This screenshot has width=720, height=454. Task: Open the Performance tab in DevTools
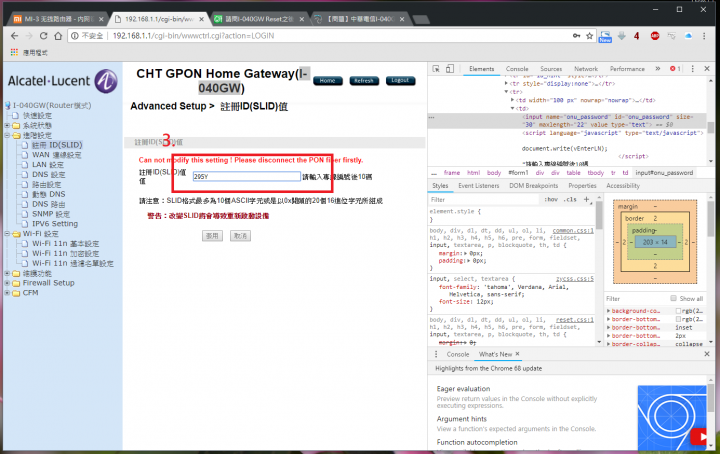[627, 69]
